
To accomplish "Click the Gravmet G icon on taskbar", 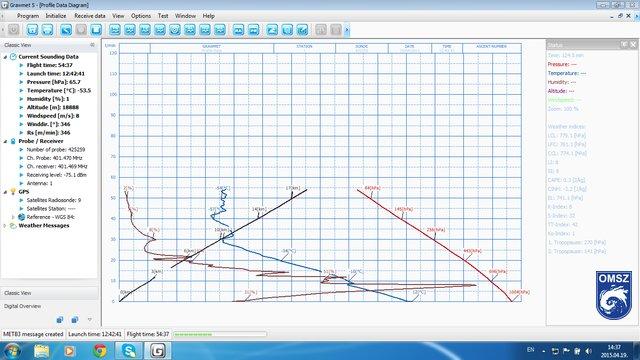I will point(158,351).
